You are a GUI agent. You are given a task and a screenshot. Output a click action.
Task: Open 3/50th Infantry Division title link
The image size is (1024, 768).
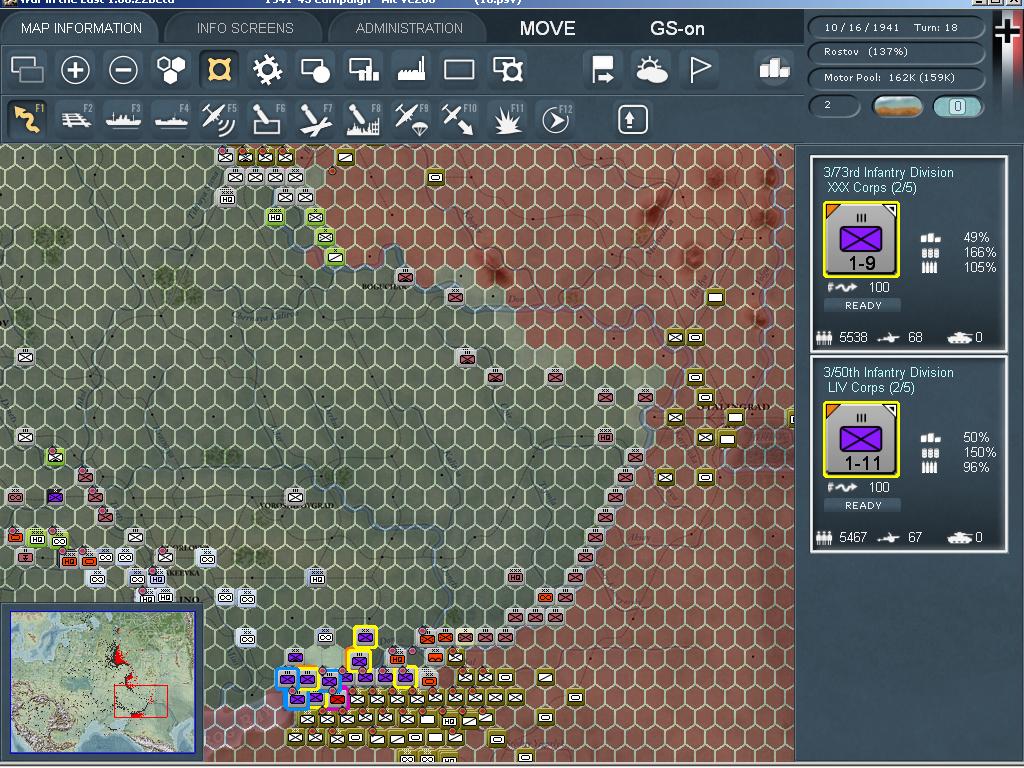click(x=888, y=372)
